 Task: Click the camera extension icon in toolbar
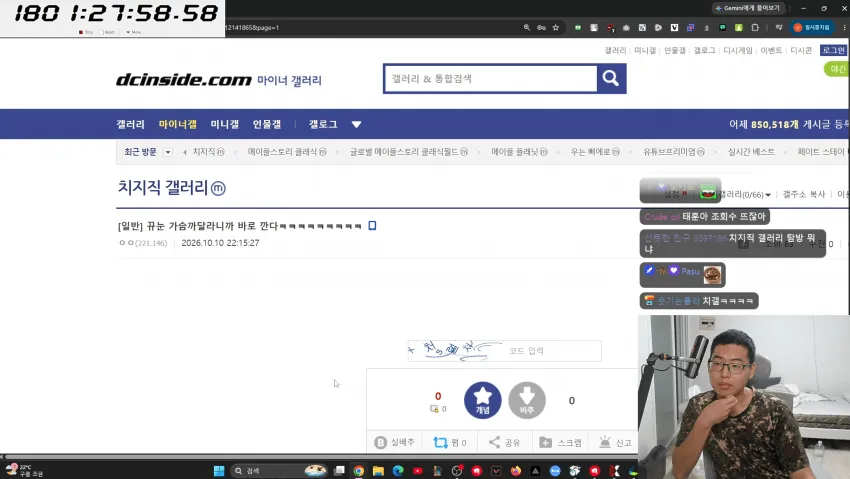coord(626,28)
